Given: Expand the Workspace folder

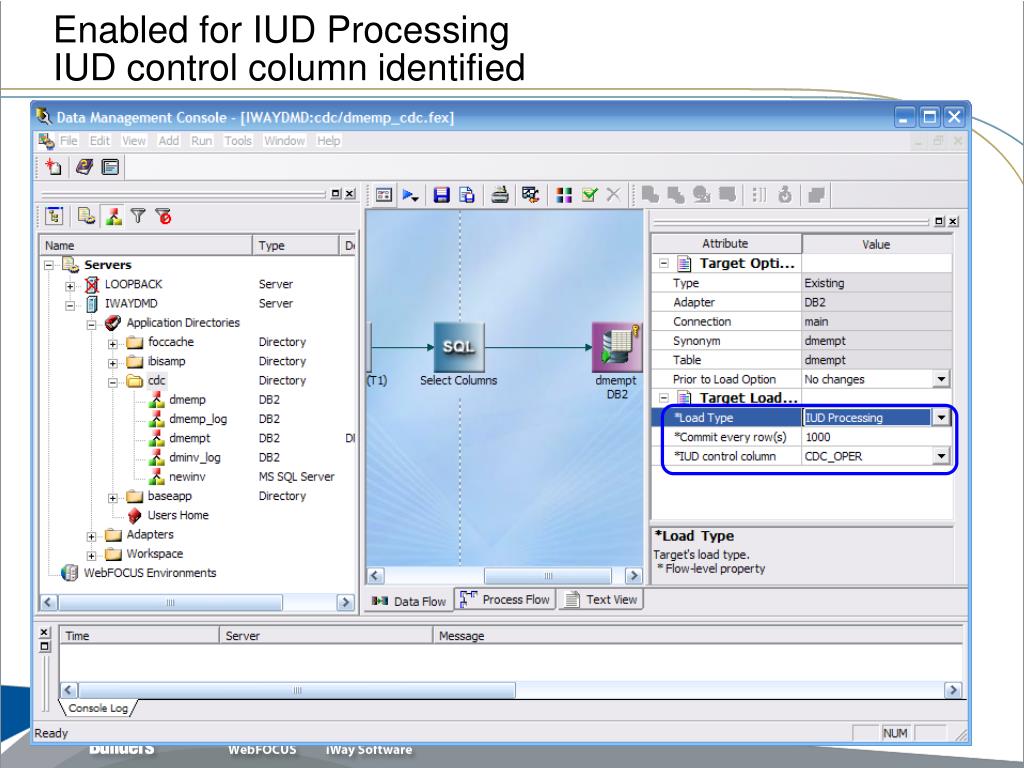Looking at the screenshot, I should (x=91, y=556).
